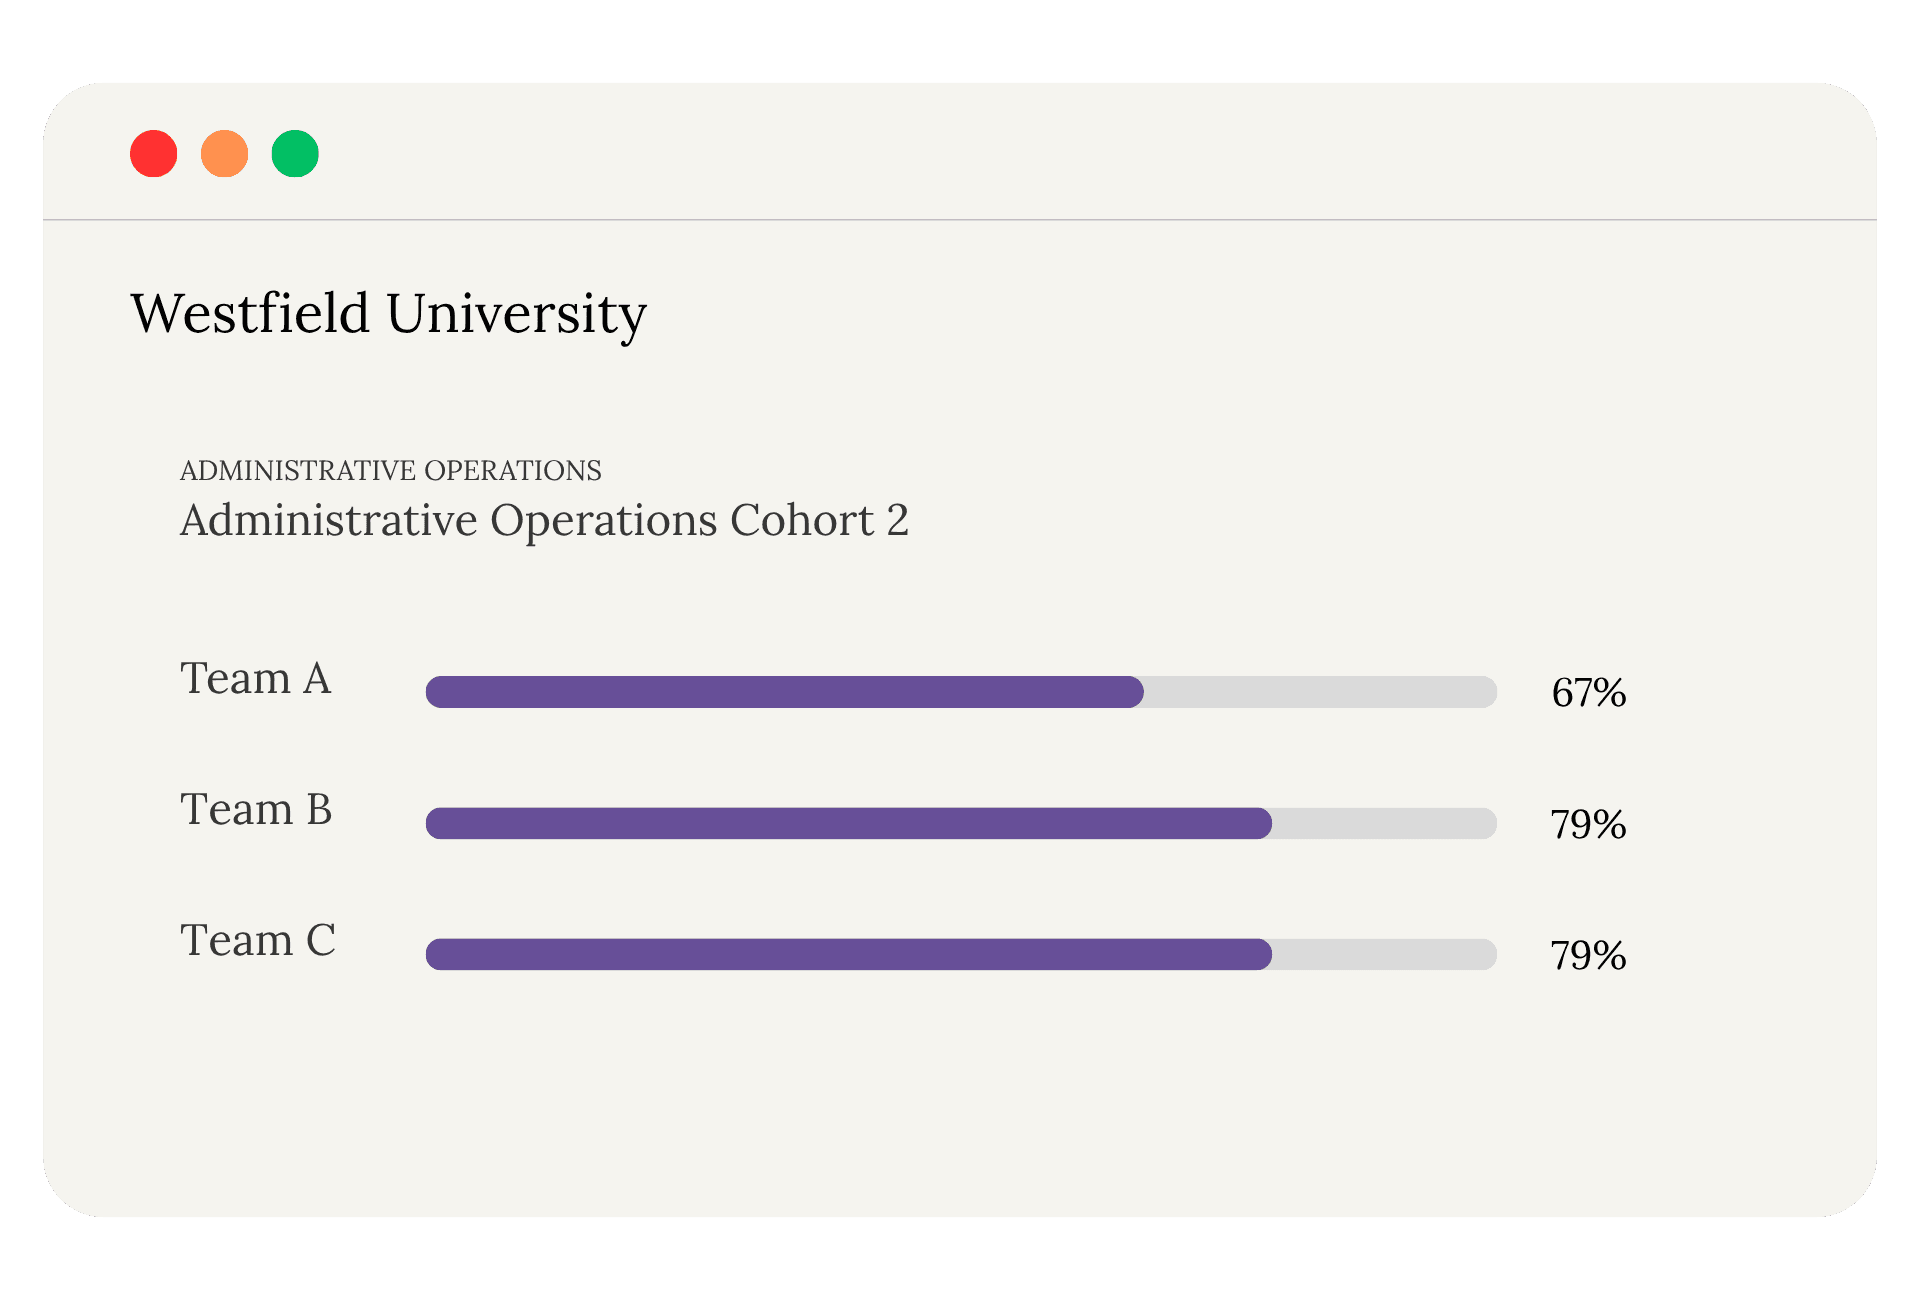Click the red close window dot
1920x1300 pixels.
click(154, 154)
